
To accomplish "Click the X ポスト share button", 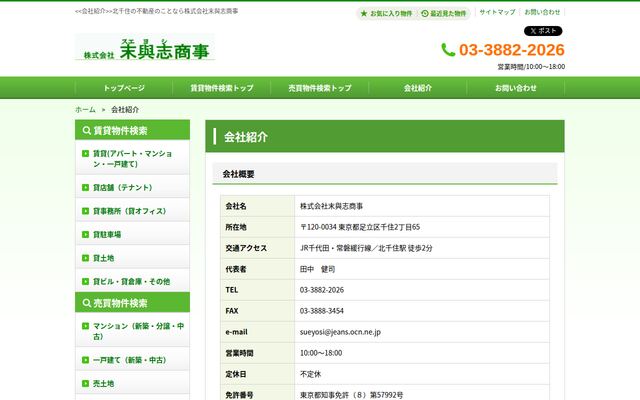I will tap(543, 31).
